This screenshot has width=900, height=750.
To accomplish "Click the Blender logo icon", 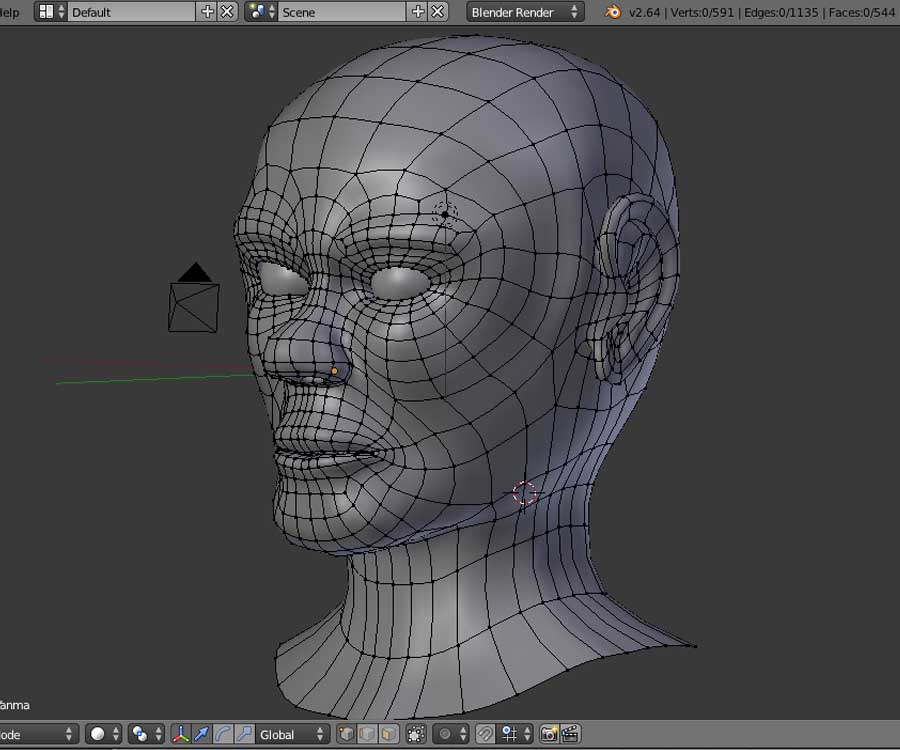I will (x=612, y=12).
